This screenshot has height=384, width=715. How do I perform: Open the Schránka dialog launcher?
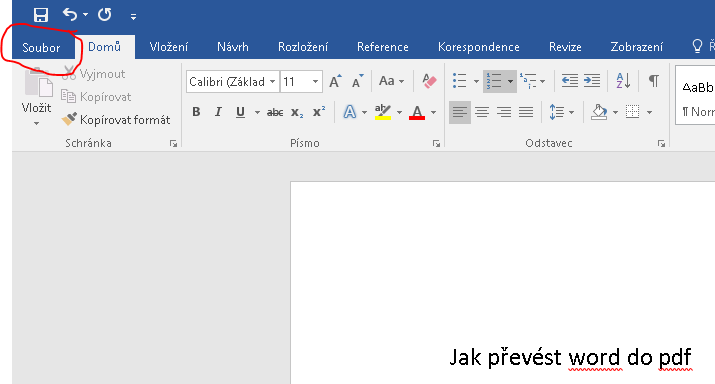[173, 144]
